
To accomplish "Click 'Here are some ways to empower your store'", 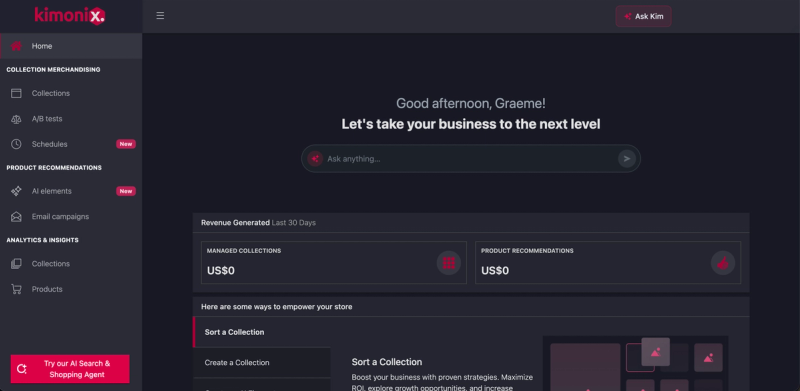I will [277, 307].
